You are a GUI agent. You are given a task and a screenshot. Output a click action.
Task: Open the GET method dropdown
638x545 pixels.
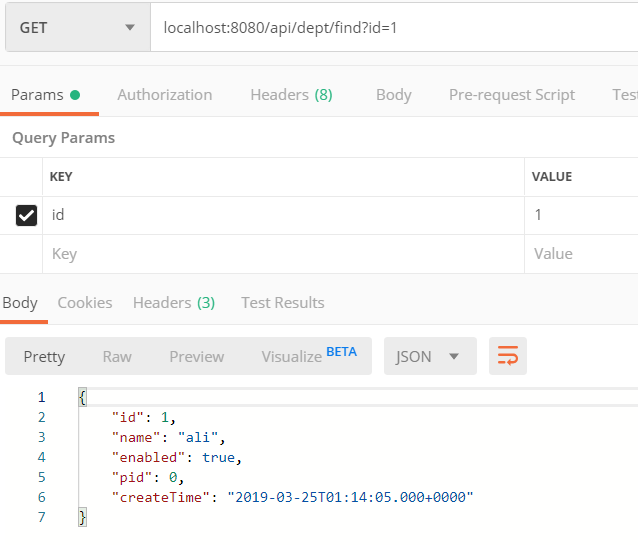point(76,28)
